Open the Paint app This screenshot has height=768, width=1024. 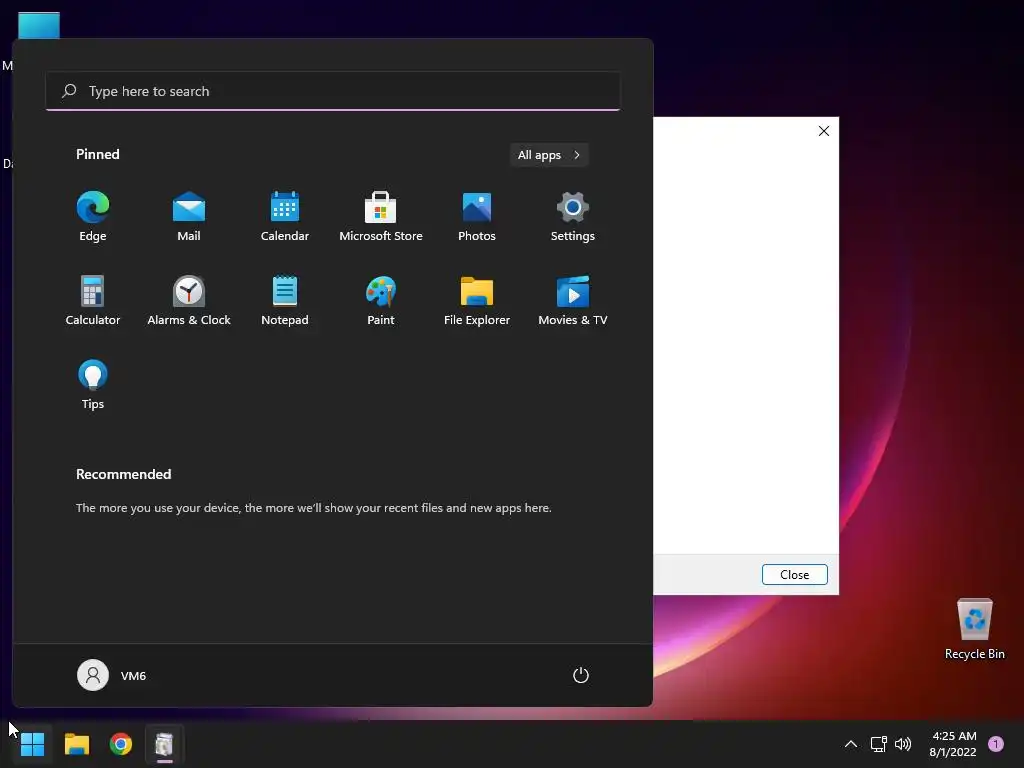(x=381, y=301)
